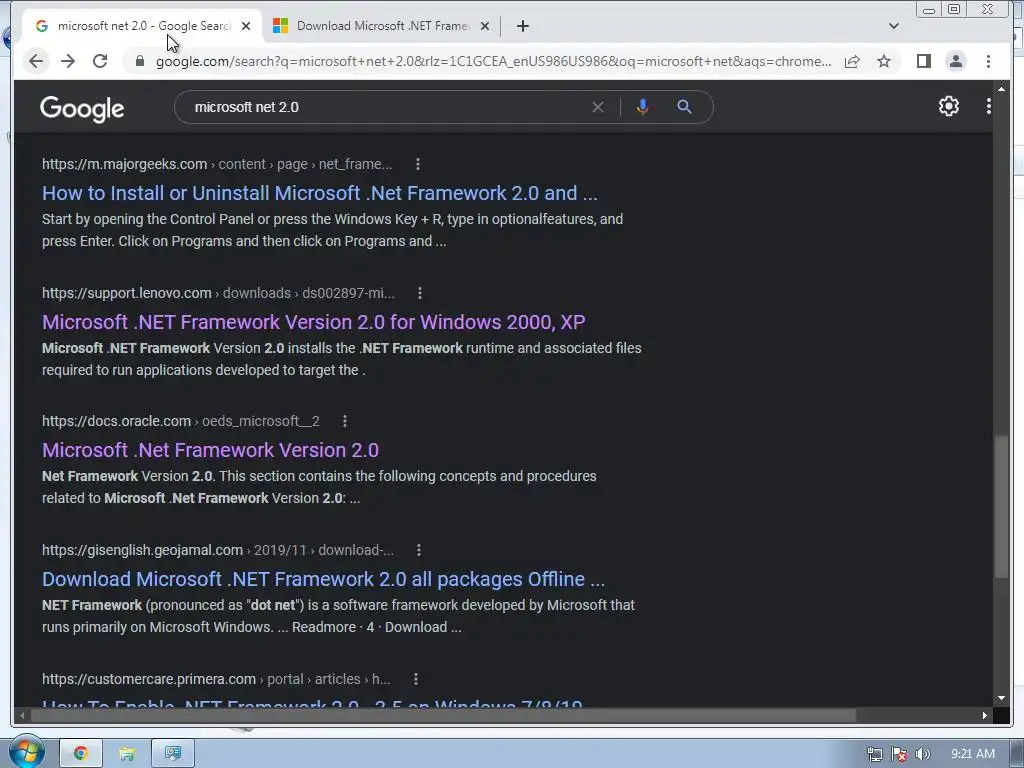The image size is (1024, 768).
Task: Open network icon in system tray
Action: click(874, 754)
